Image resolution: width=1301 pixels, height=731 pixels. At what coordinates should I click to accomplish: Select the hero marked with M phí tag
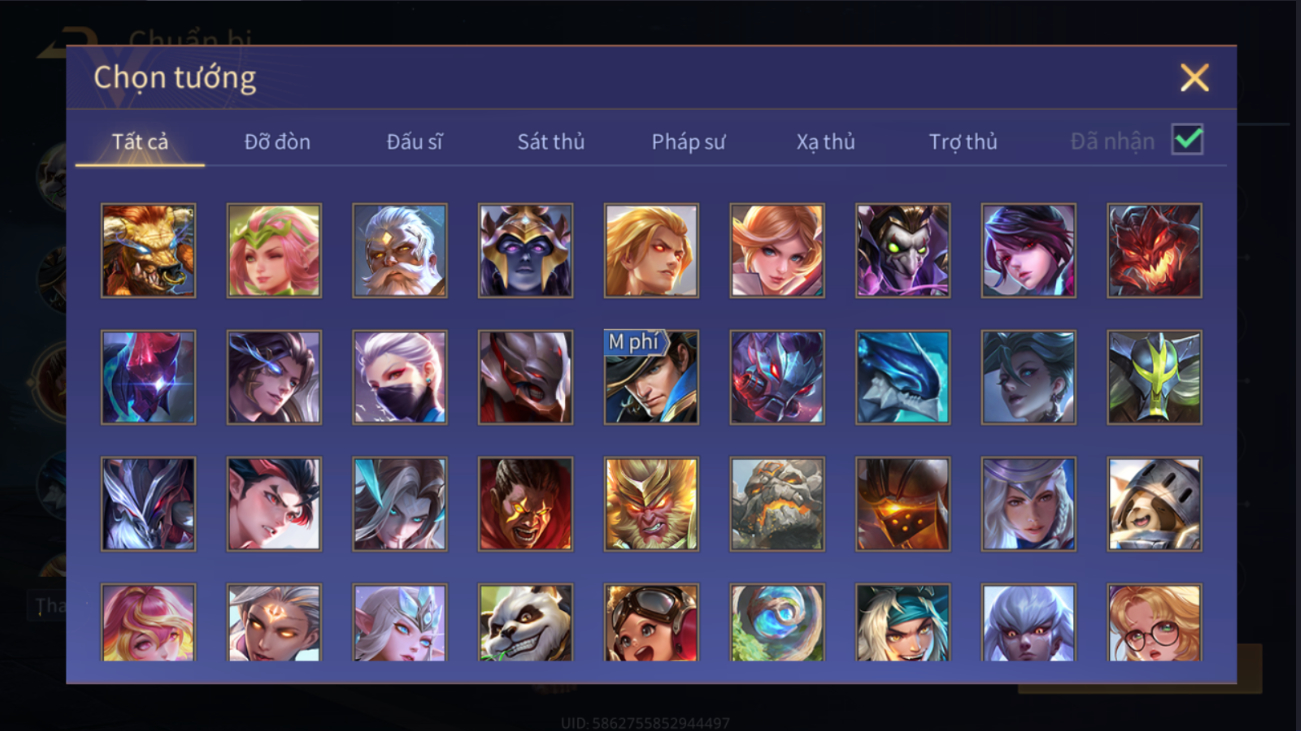pos(651,378)
